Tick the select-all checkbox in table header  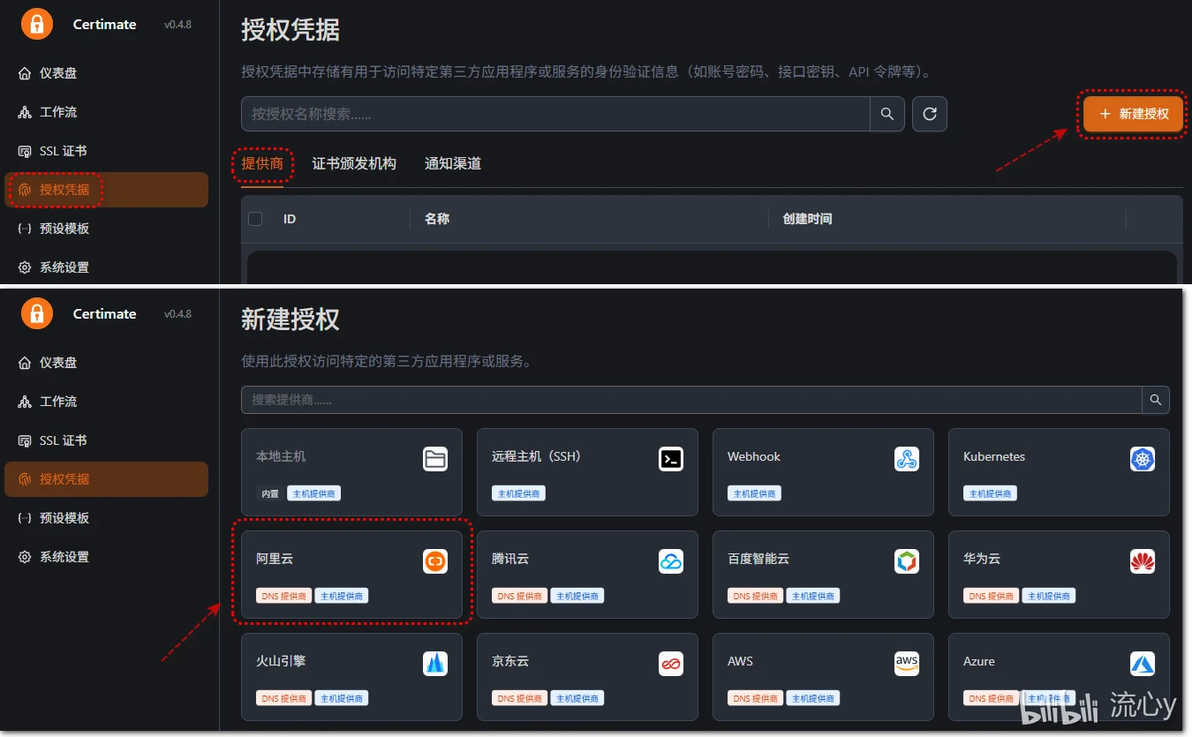point(255,219)
